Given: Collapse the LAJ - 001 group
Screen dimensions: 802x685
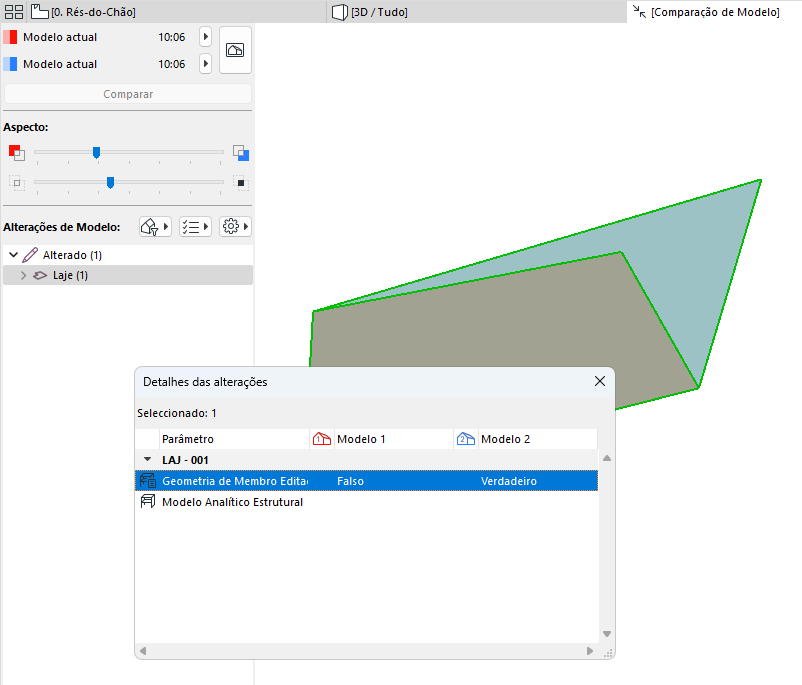Looking at the screenshot, I should tap(147, 459).
